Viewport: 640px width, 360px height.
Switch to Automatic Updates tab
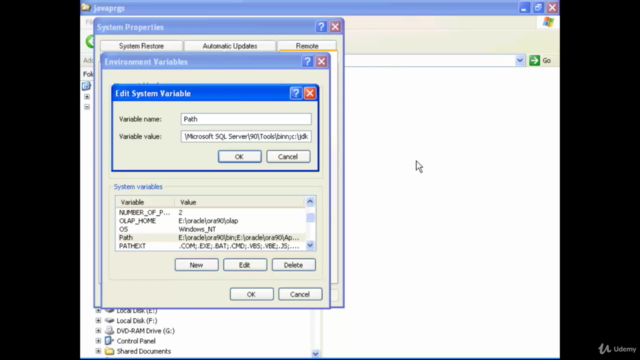(230, 46)
